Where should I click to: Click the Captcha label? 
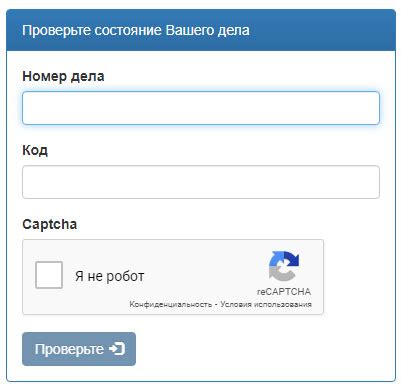50,224
